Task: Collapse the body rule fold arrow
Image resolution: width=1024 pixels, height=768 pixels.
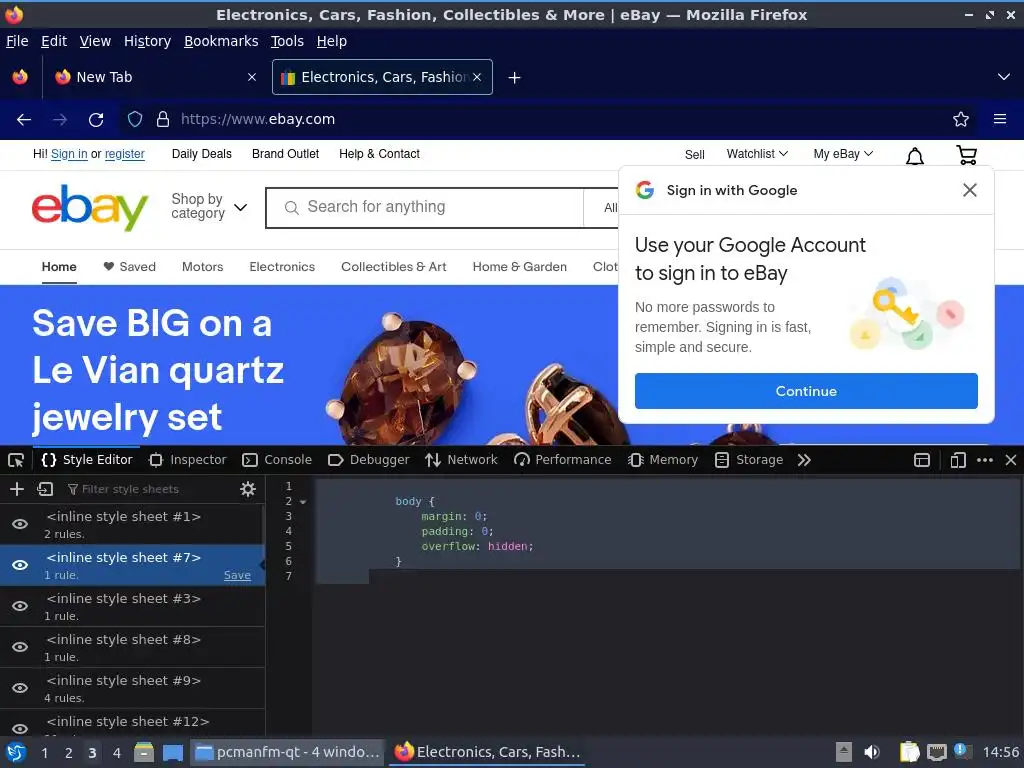Action: [303, 502]
